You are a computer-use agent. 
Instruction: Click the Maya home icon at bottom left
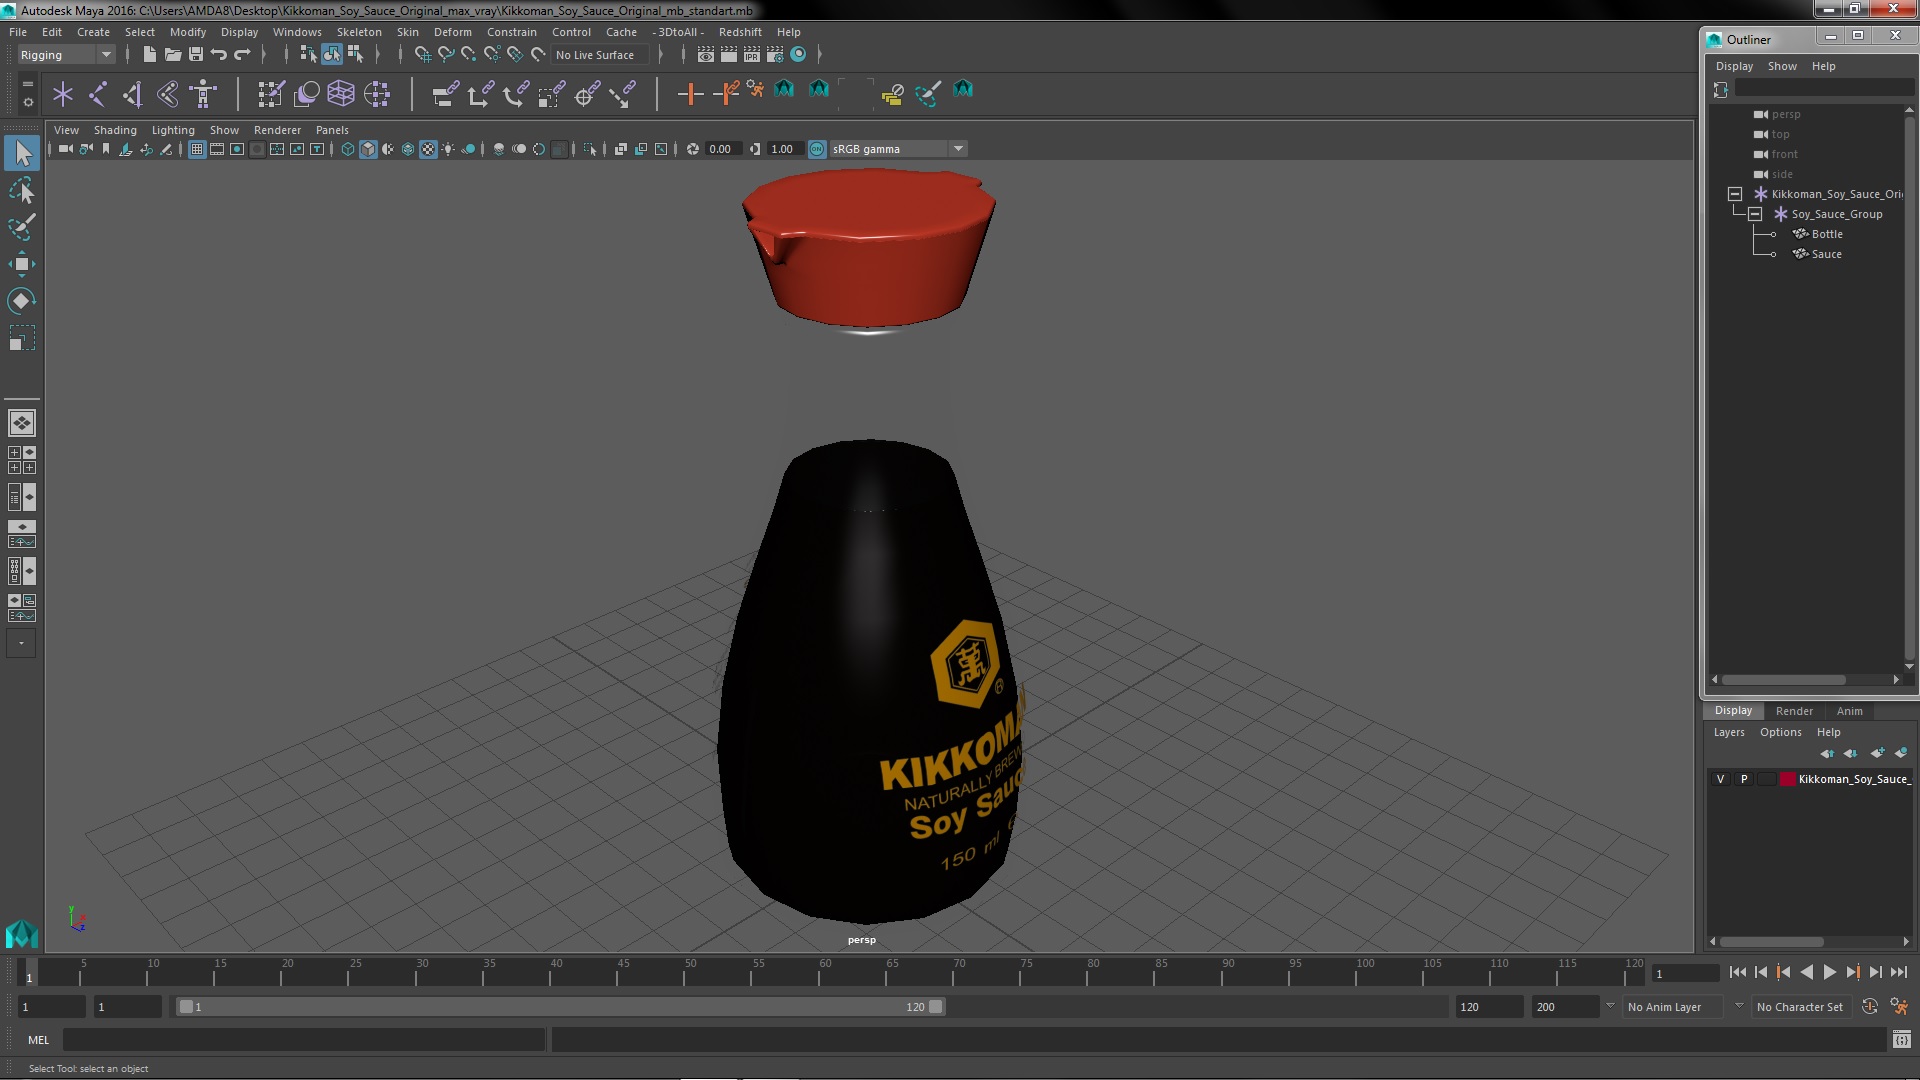click(21, 934)
